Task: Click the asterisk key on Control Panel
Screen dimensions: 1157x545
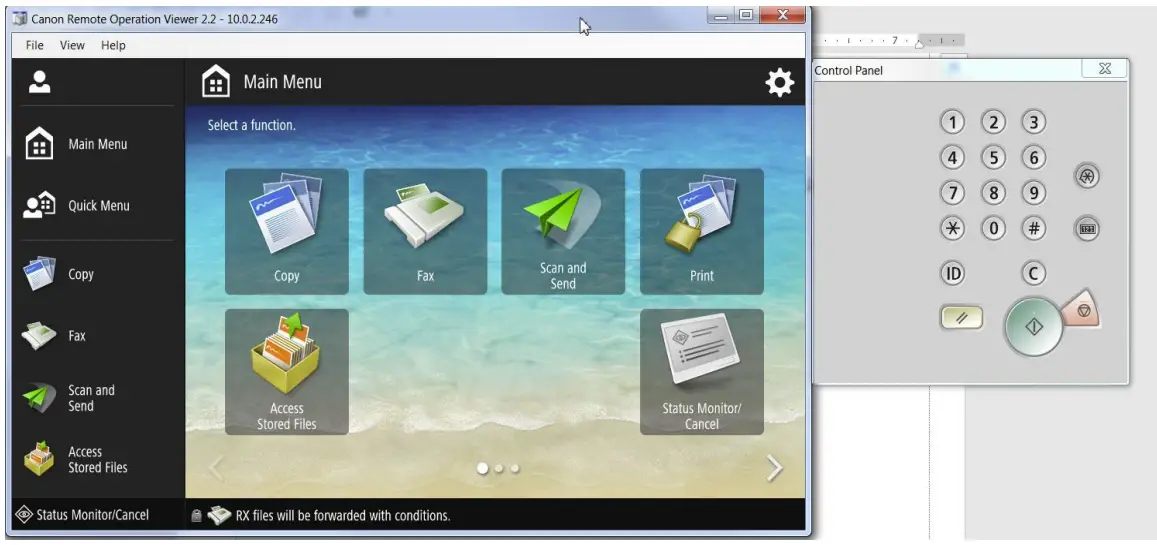Action: [x=953, y=229]
